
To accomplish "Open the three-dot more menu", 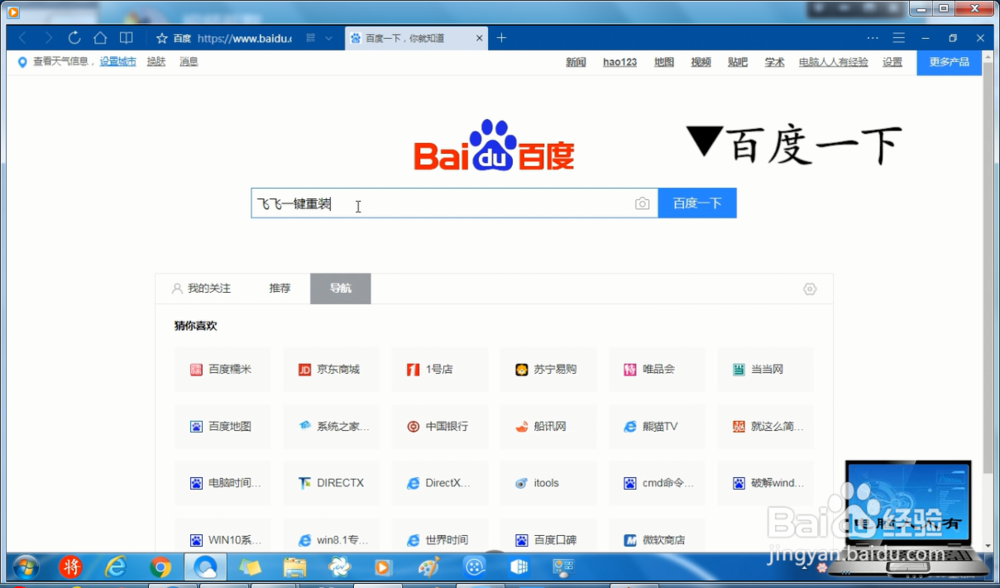I will pos(872,38).
